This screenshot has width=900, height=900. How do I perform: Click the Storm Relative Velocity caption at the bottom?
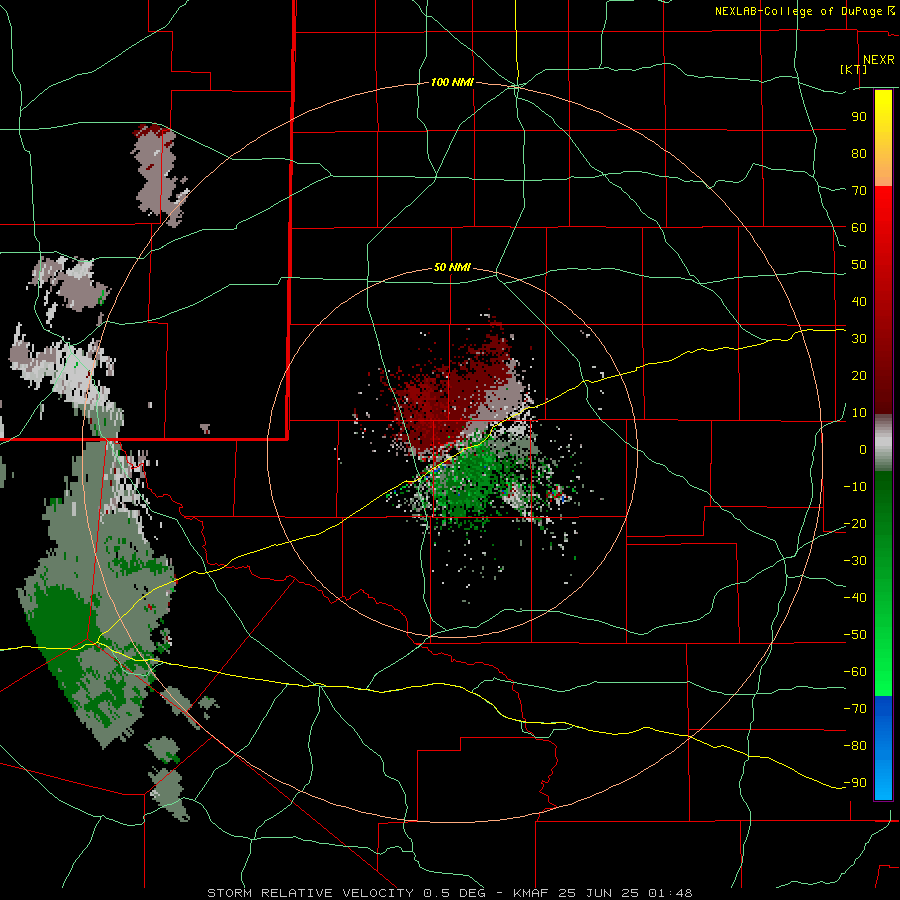point(449,893)
